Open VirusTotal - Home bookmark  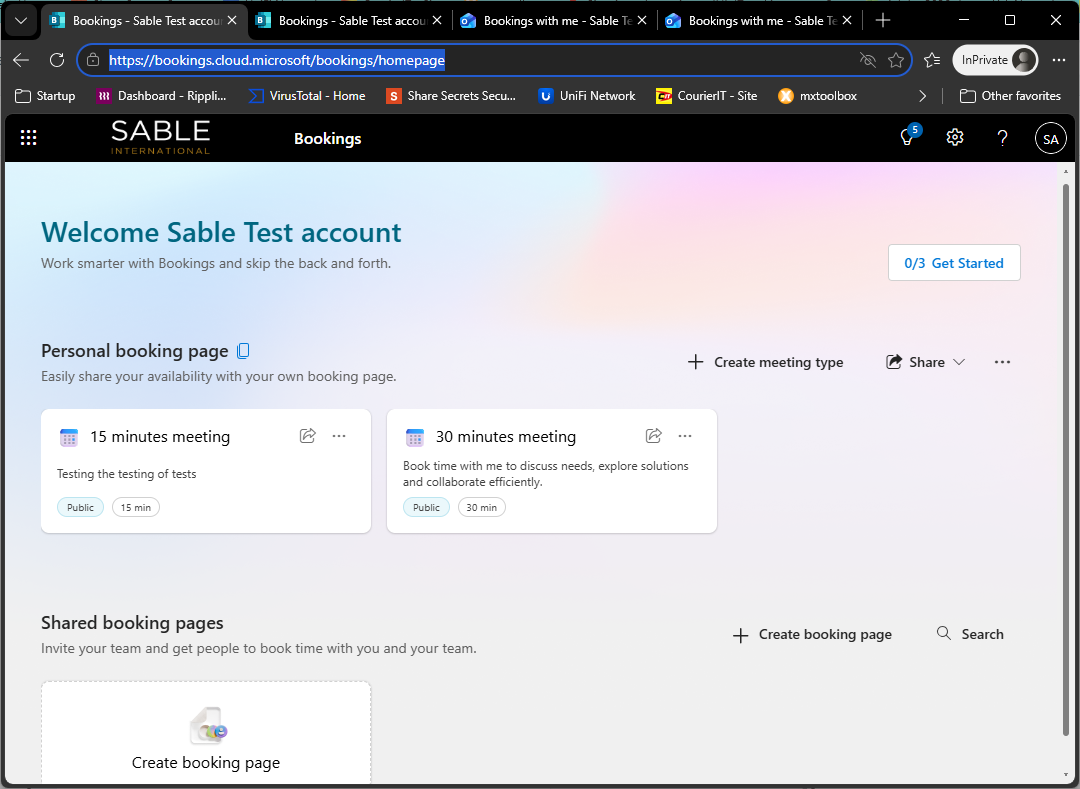click(307, 96)
